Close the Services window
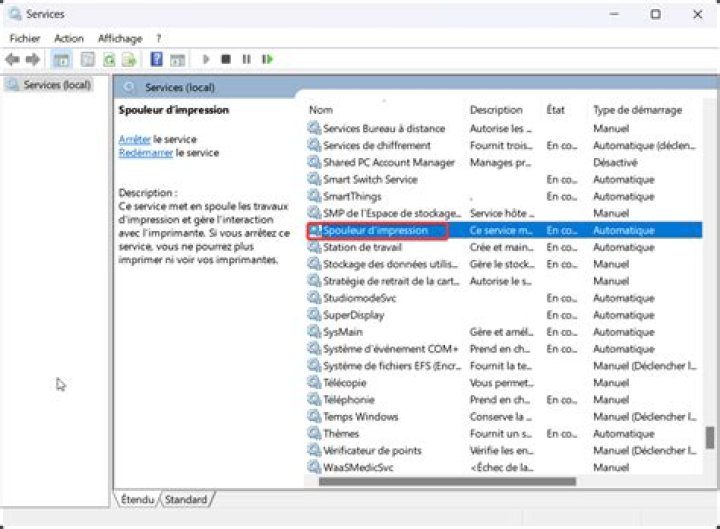 [698, 14]
